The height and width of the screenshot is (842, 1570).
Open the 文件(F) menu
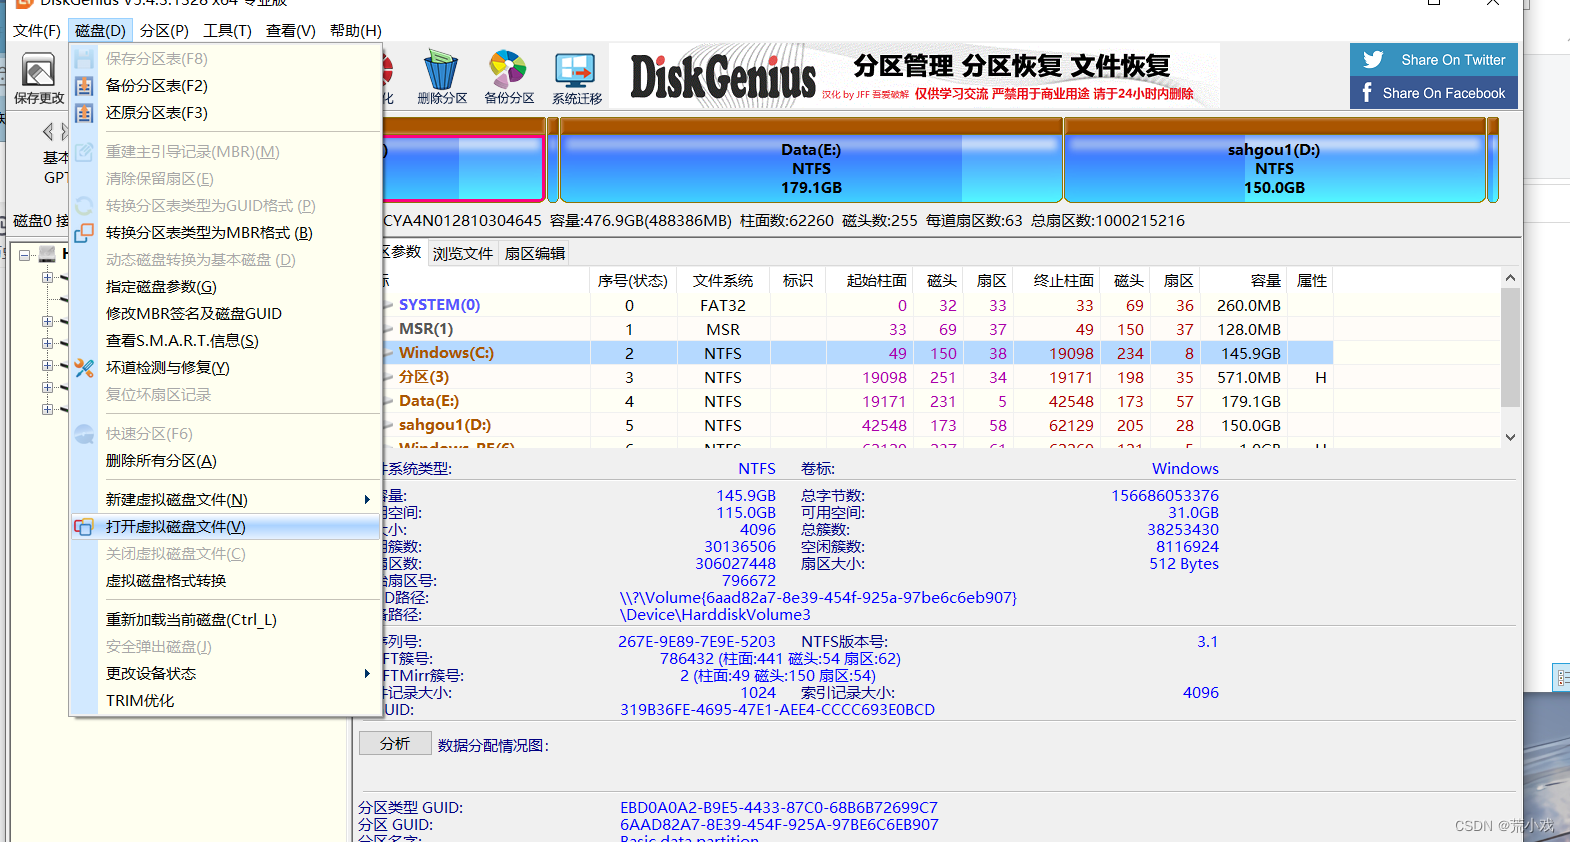click(x=37, y=31)
